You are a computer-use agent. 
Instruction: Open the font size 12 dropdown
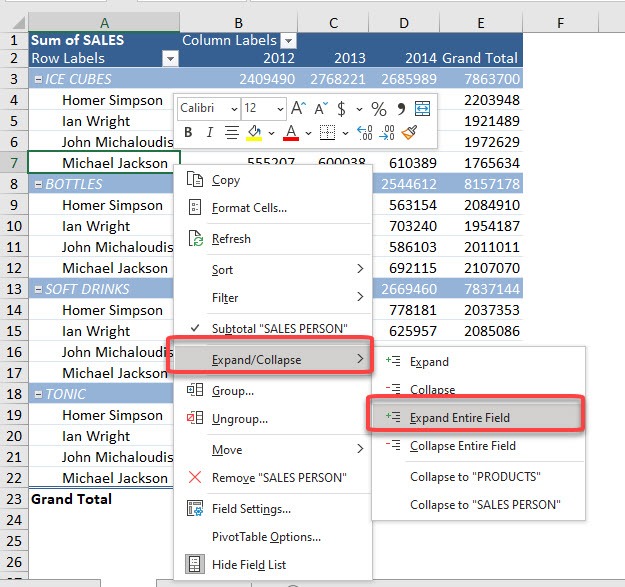click(x=280, y=109)
